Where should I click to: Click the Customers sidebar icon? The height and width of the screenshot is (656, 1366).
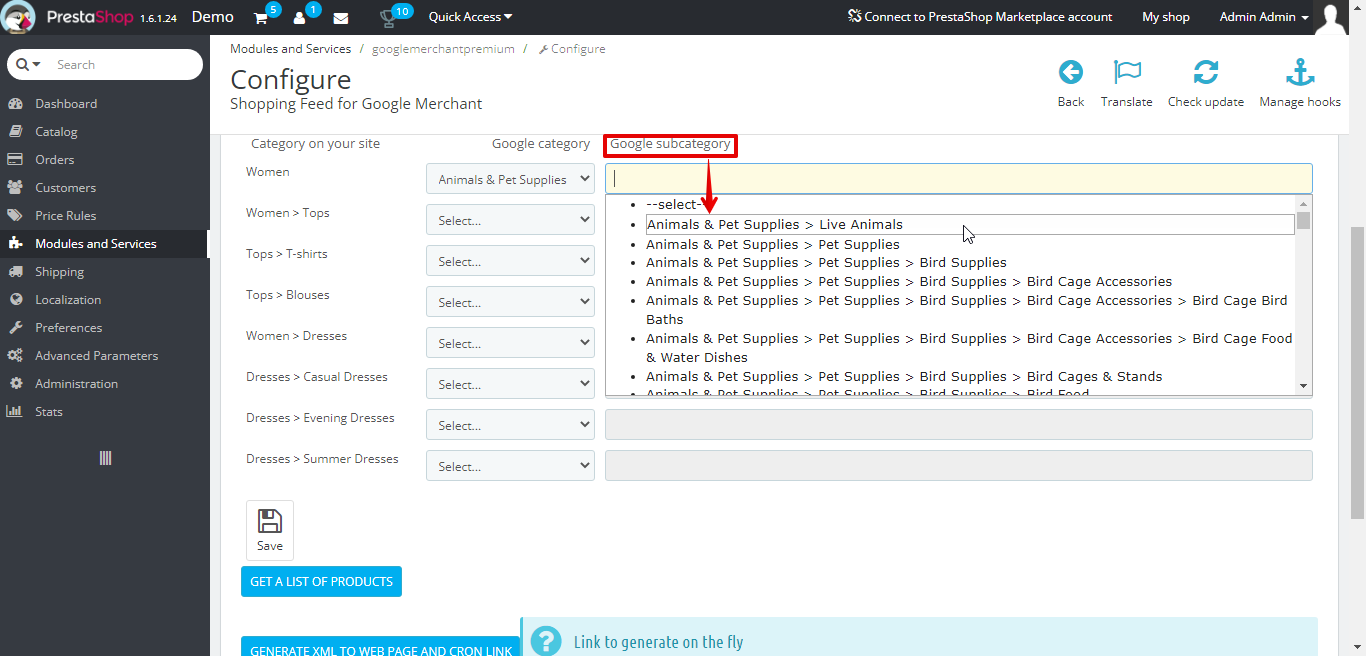pos(15,188)
